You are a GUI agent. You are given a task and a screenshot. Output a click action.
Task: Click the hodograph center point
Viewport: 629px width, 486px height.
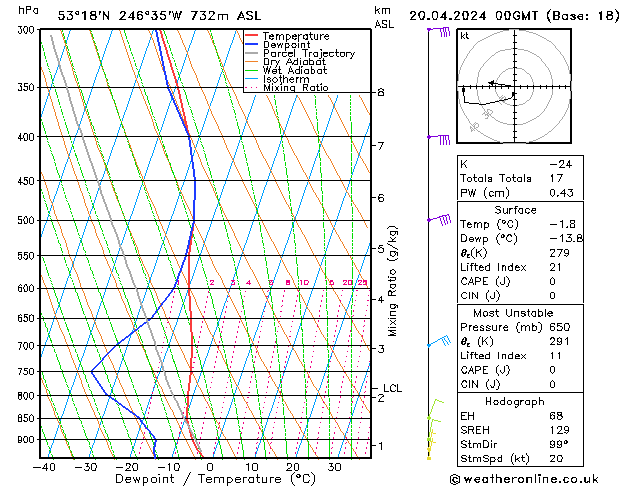515,87
